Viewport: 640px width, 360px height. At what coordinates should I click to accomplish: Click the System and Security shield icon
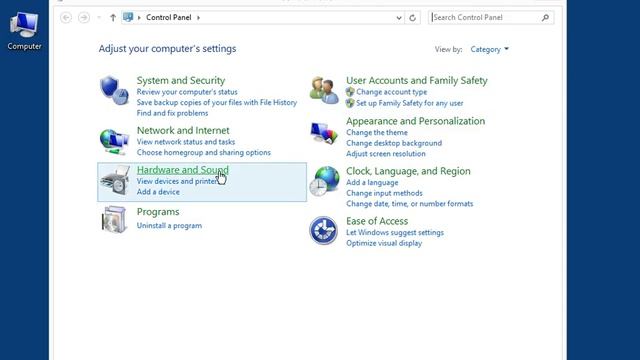[x=114, y=90]
